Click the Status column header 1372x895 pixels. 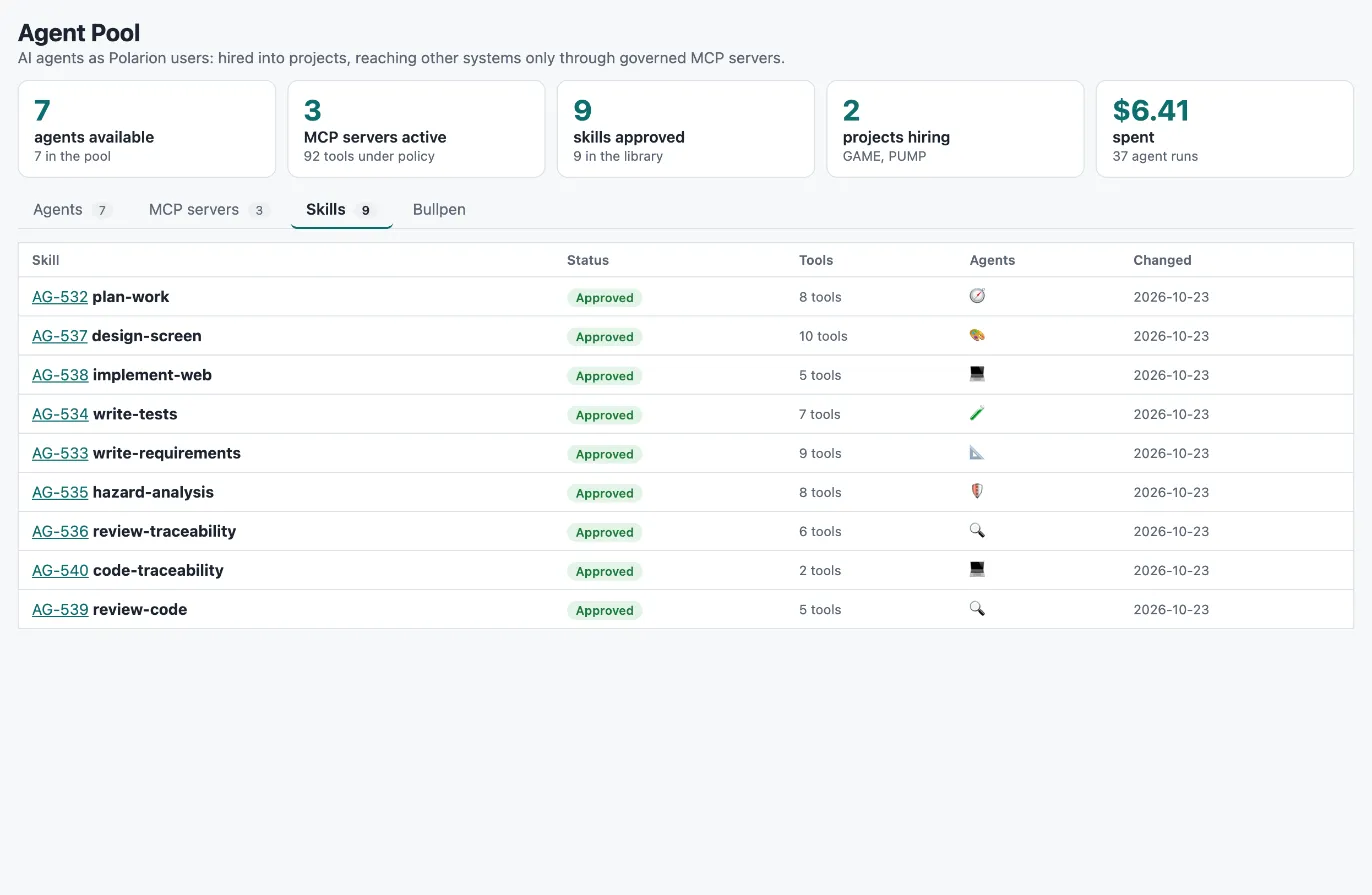pyautogui.click(x=588, y=260)
